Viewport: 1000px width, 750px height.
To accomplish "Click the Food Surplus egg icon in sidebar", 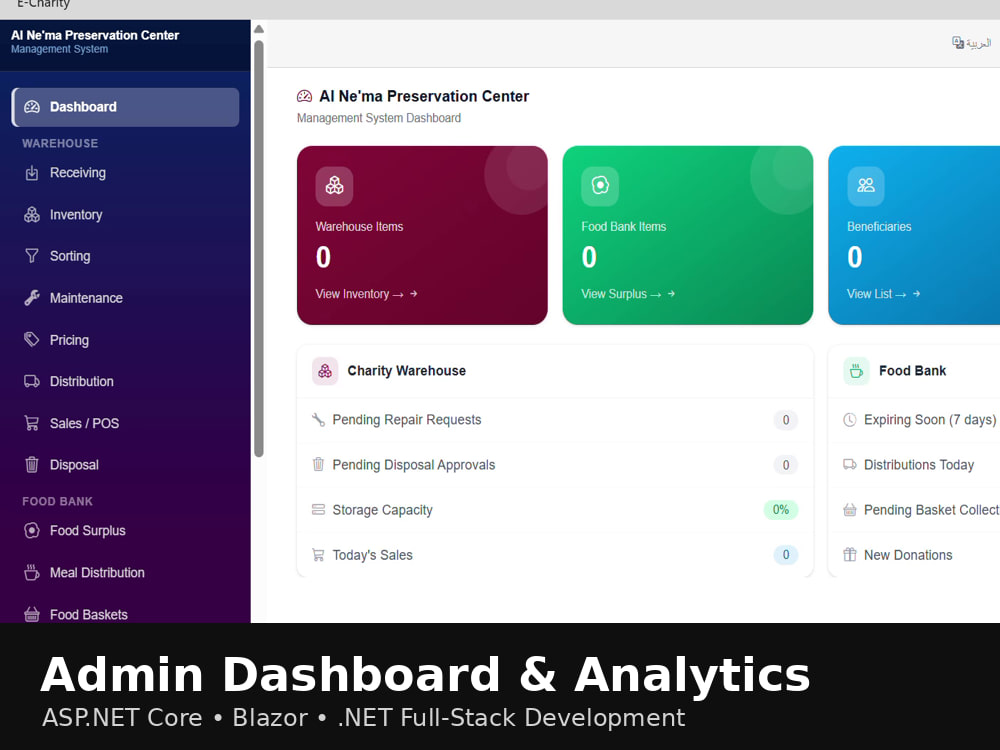I will (32, 531).
